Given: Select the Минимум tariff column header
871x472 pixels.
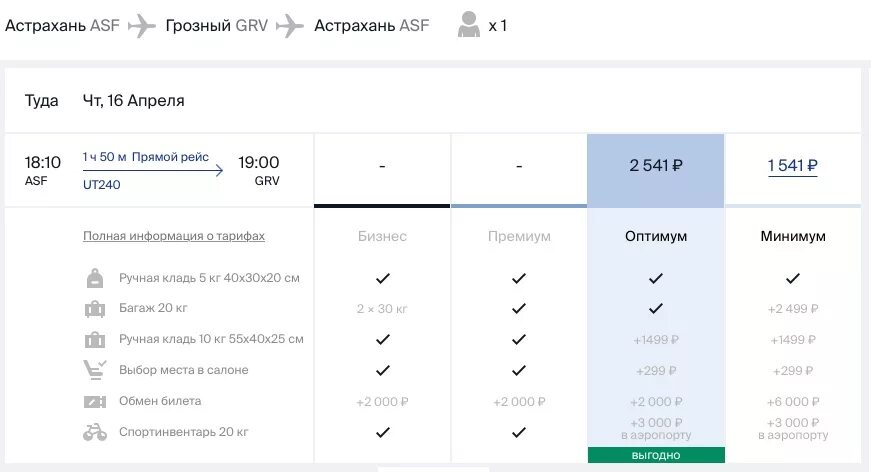Looking at the screenshot, I should [x=793, y=236].
